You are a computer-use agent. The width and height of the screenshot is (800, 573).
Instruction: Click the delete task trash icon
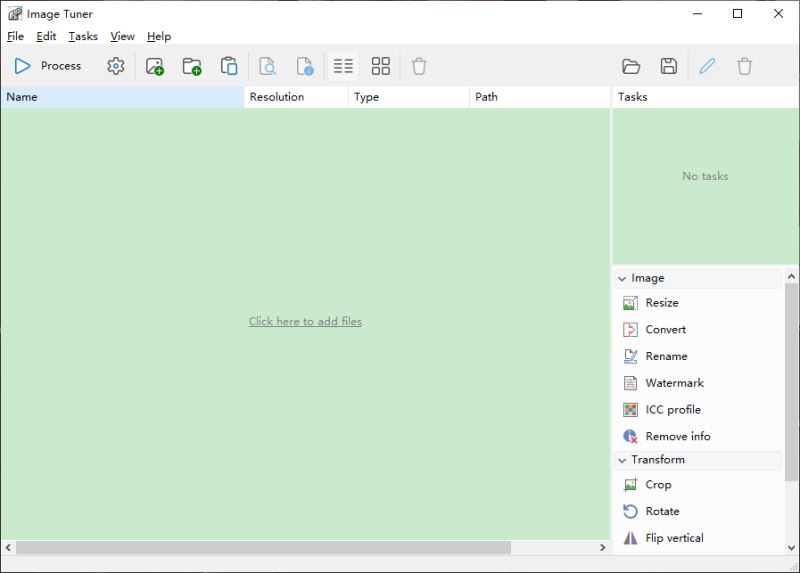pos(744,66)
